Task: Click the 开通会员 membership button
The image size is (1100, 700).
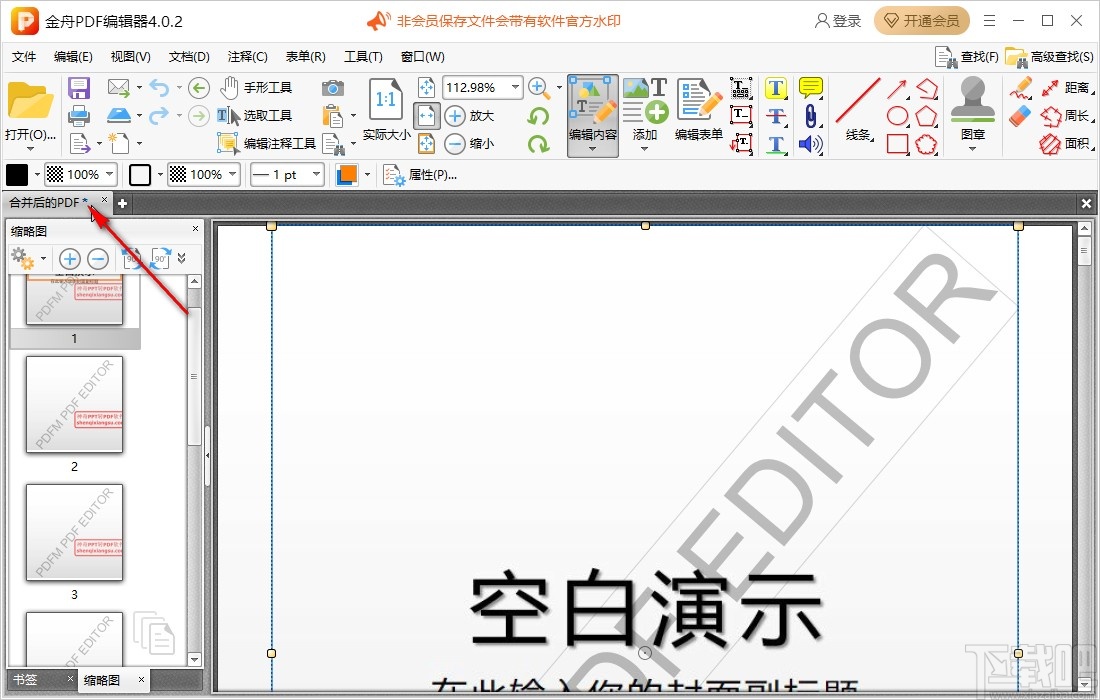Action: (x=921, y=20)
